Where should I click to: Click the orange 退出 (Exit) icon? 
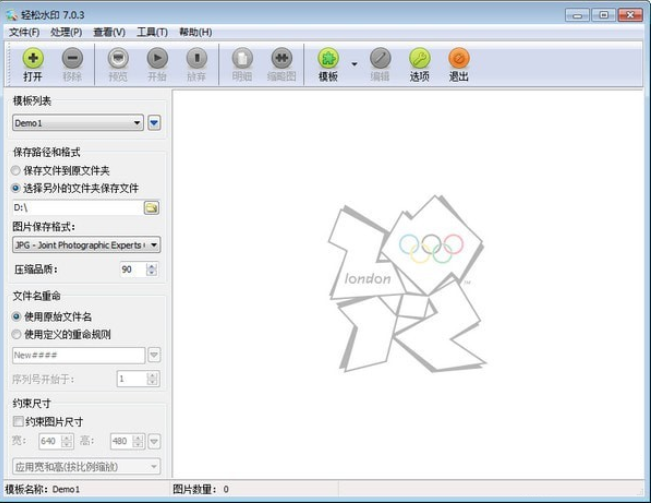(458, 60)
